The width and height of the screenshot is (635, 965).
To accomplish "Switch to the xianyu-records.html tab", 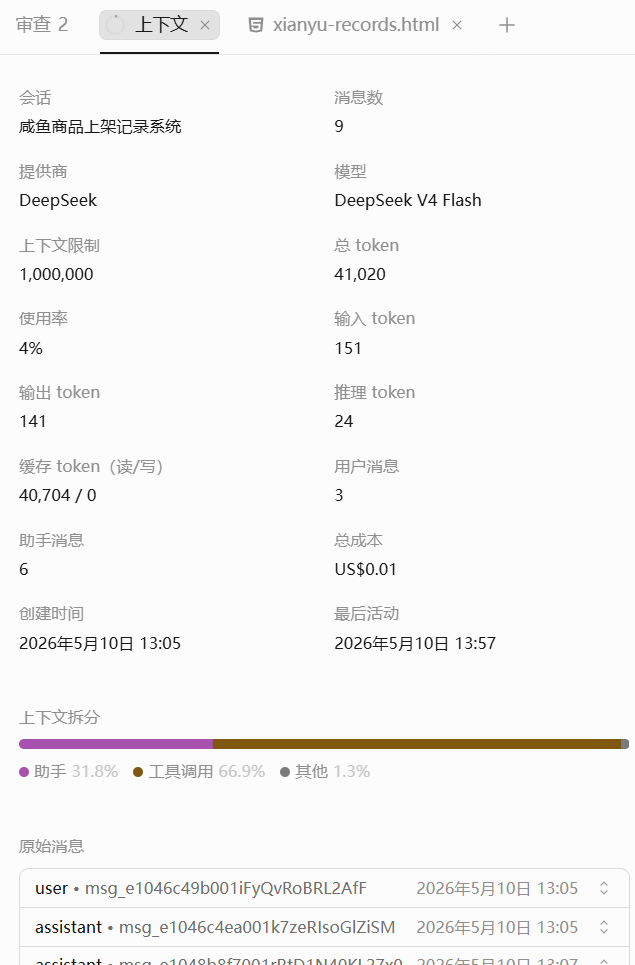I will [x=356, y=25].
